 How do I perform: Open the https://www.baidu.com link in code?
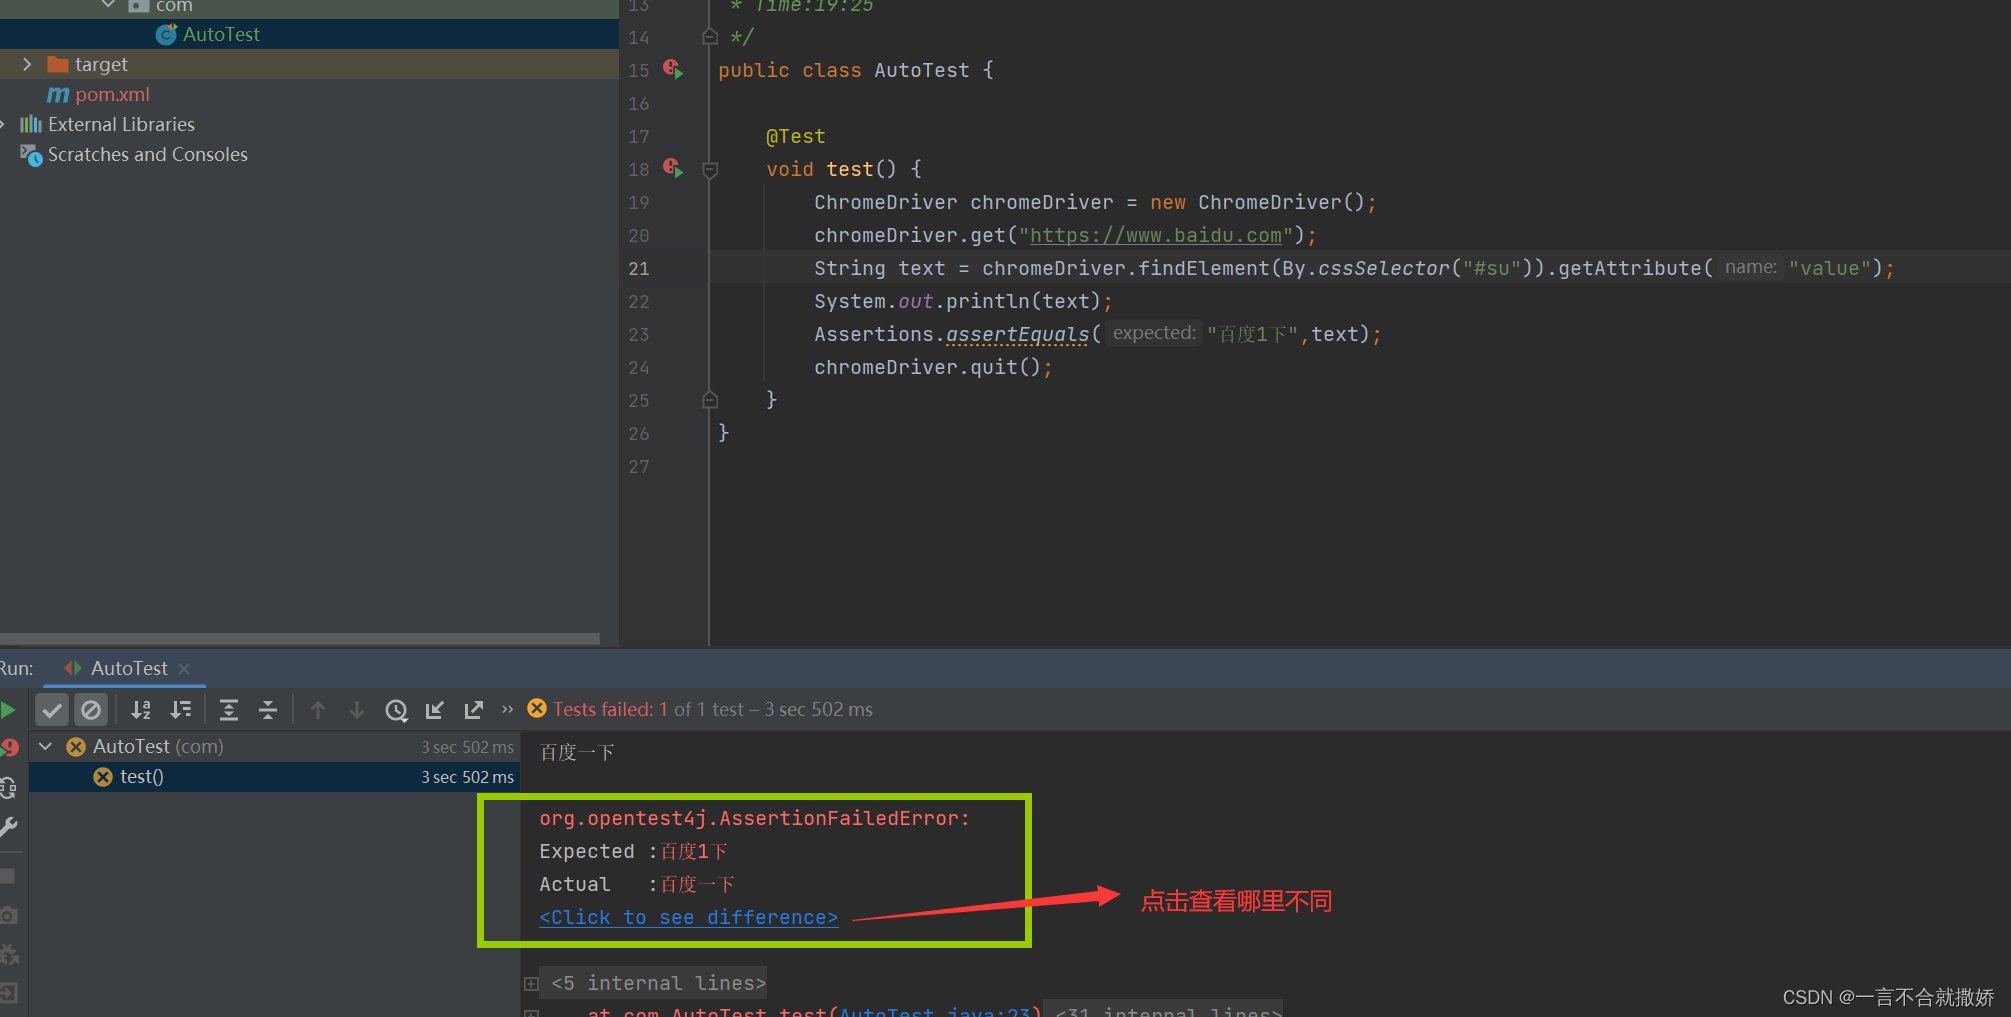(1156, 235)
